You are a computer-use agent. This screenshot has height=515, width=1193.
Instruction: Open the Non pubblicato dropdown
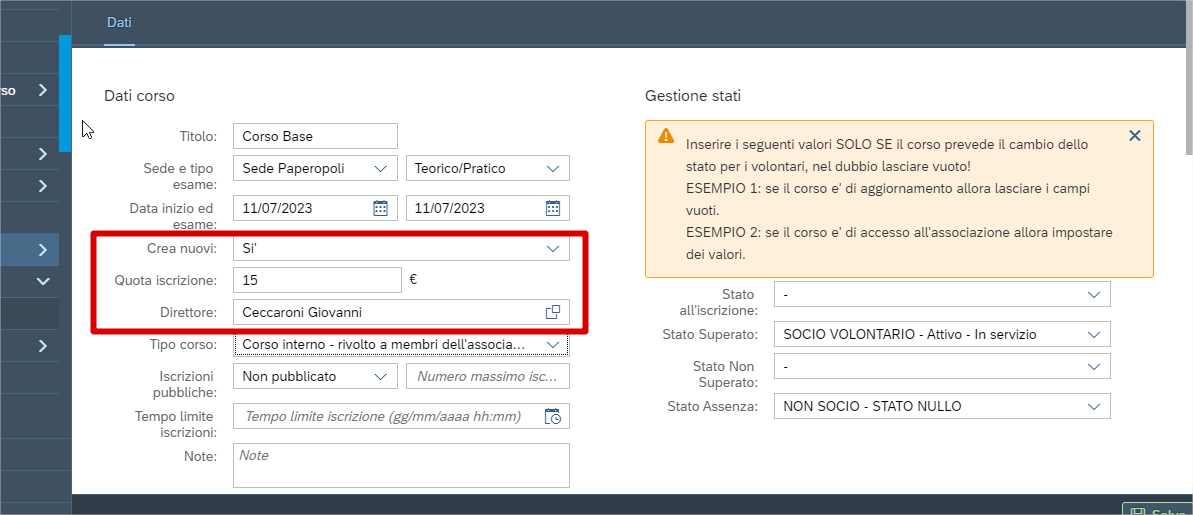pyautogui.click(x=380, y=377)
